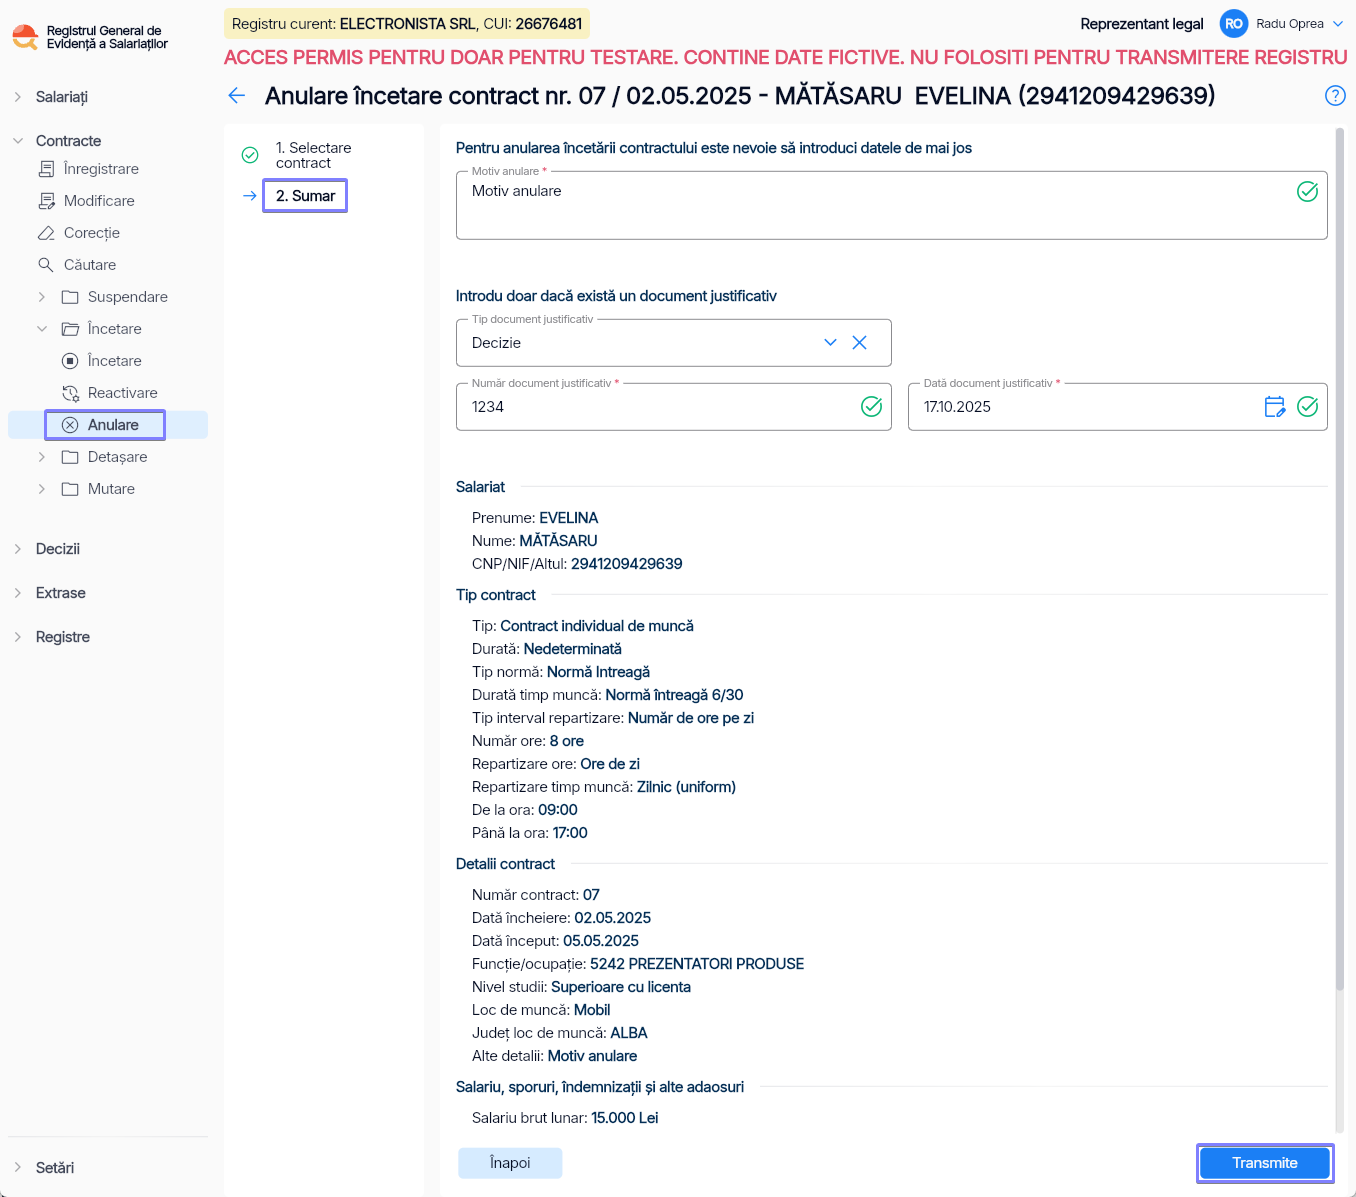Viewport: 1356px width, 1197px height.
Task: Click the back arrow next to page title
Action: pos(237,95)
